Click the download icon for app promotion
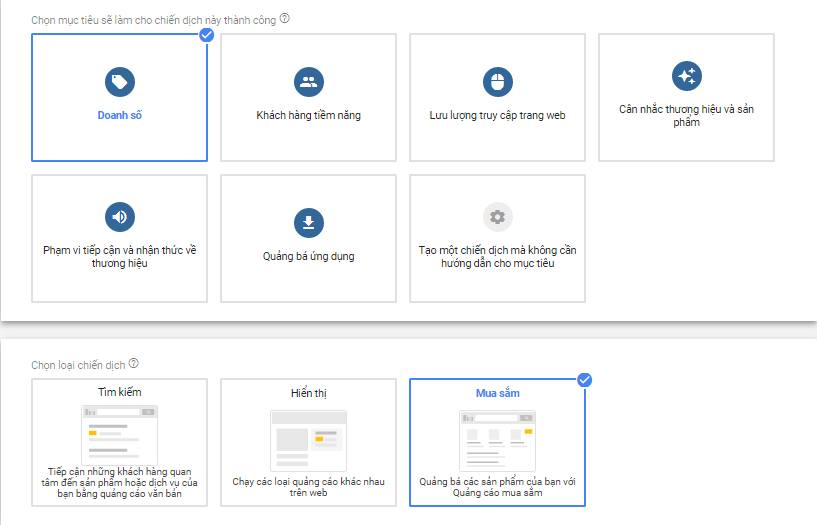 pyautogui.click(x=308, y=222)
